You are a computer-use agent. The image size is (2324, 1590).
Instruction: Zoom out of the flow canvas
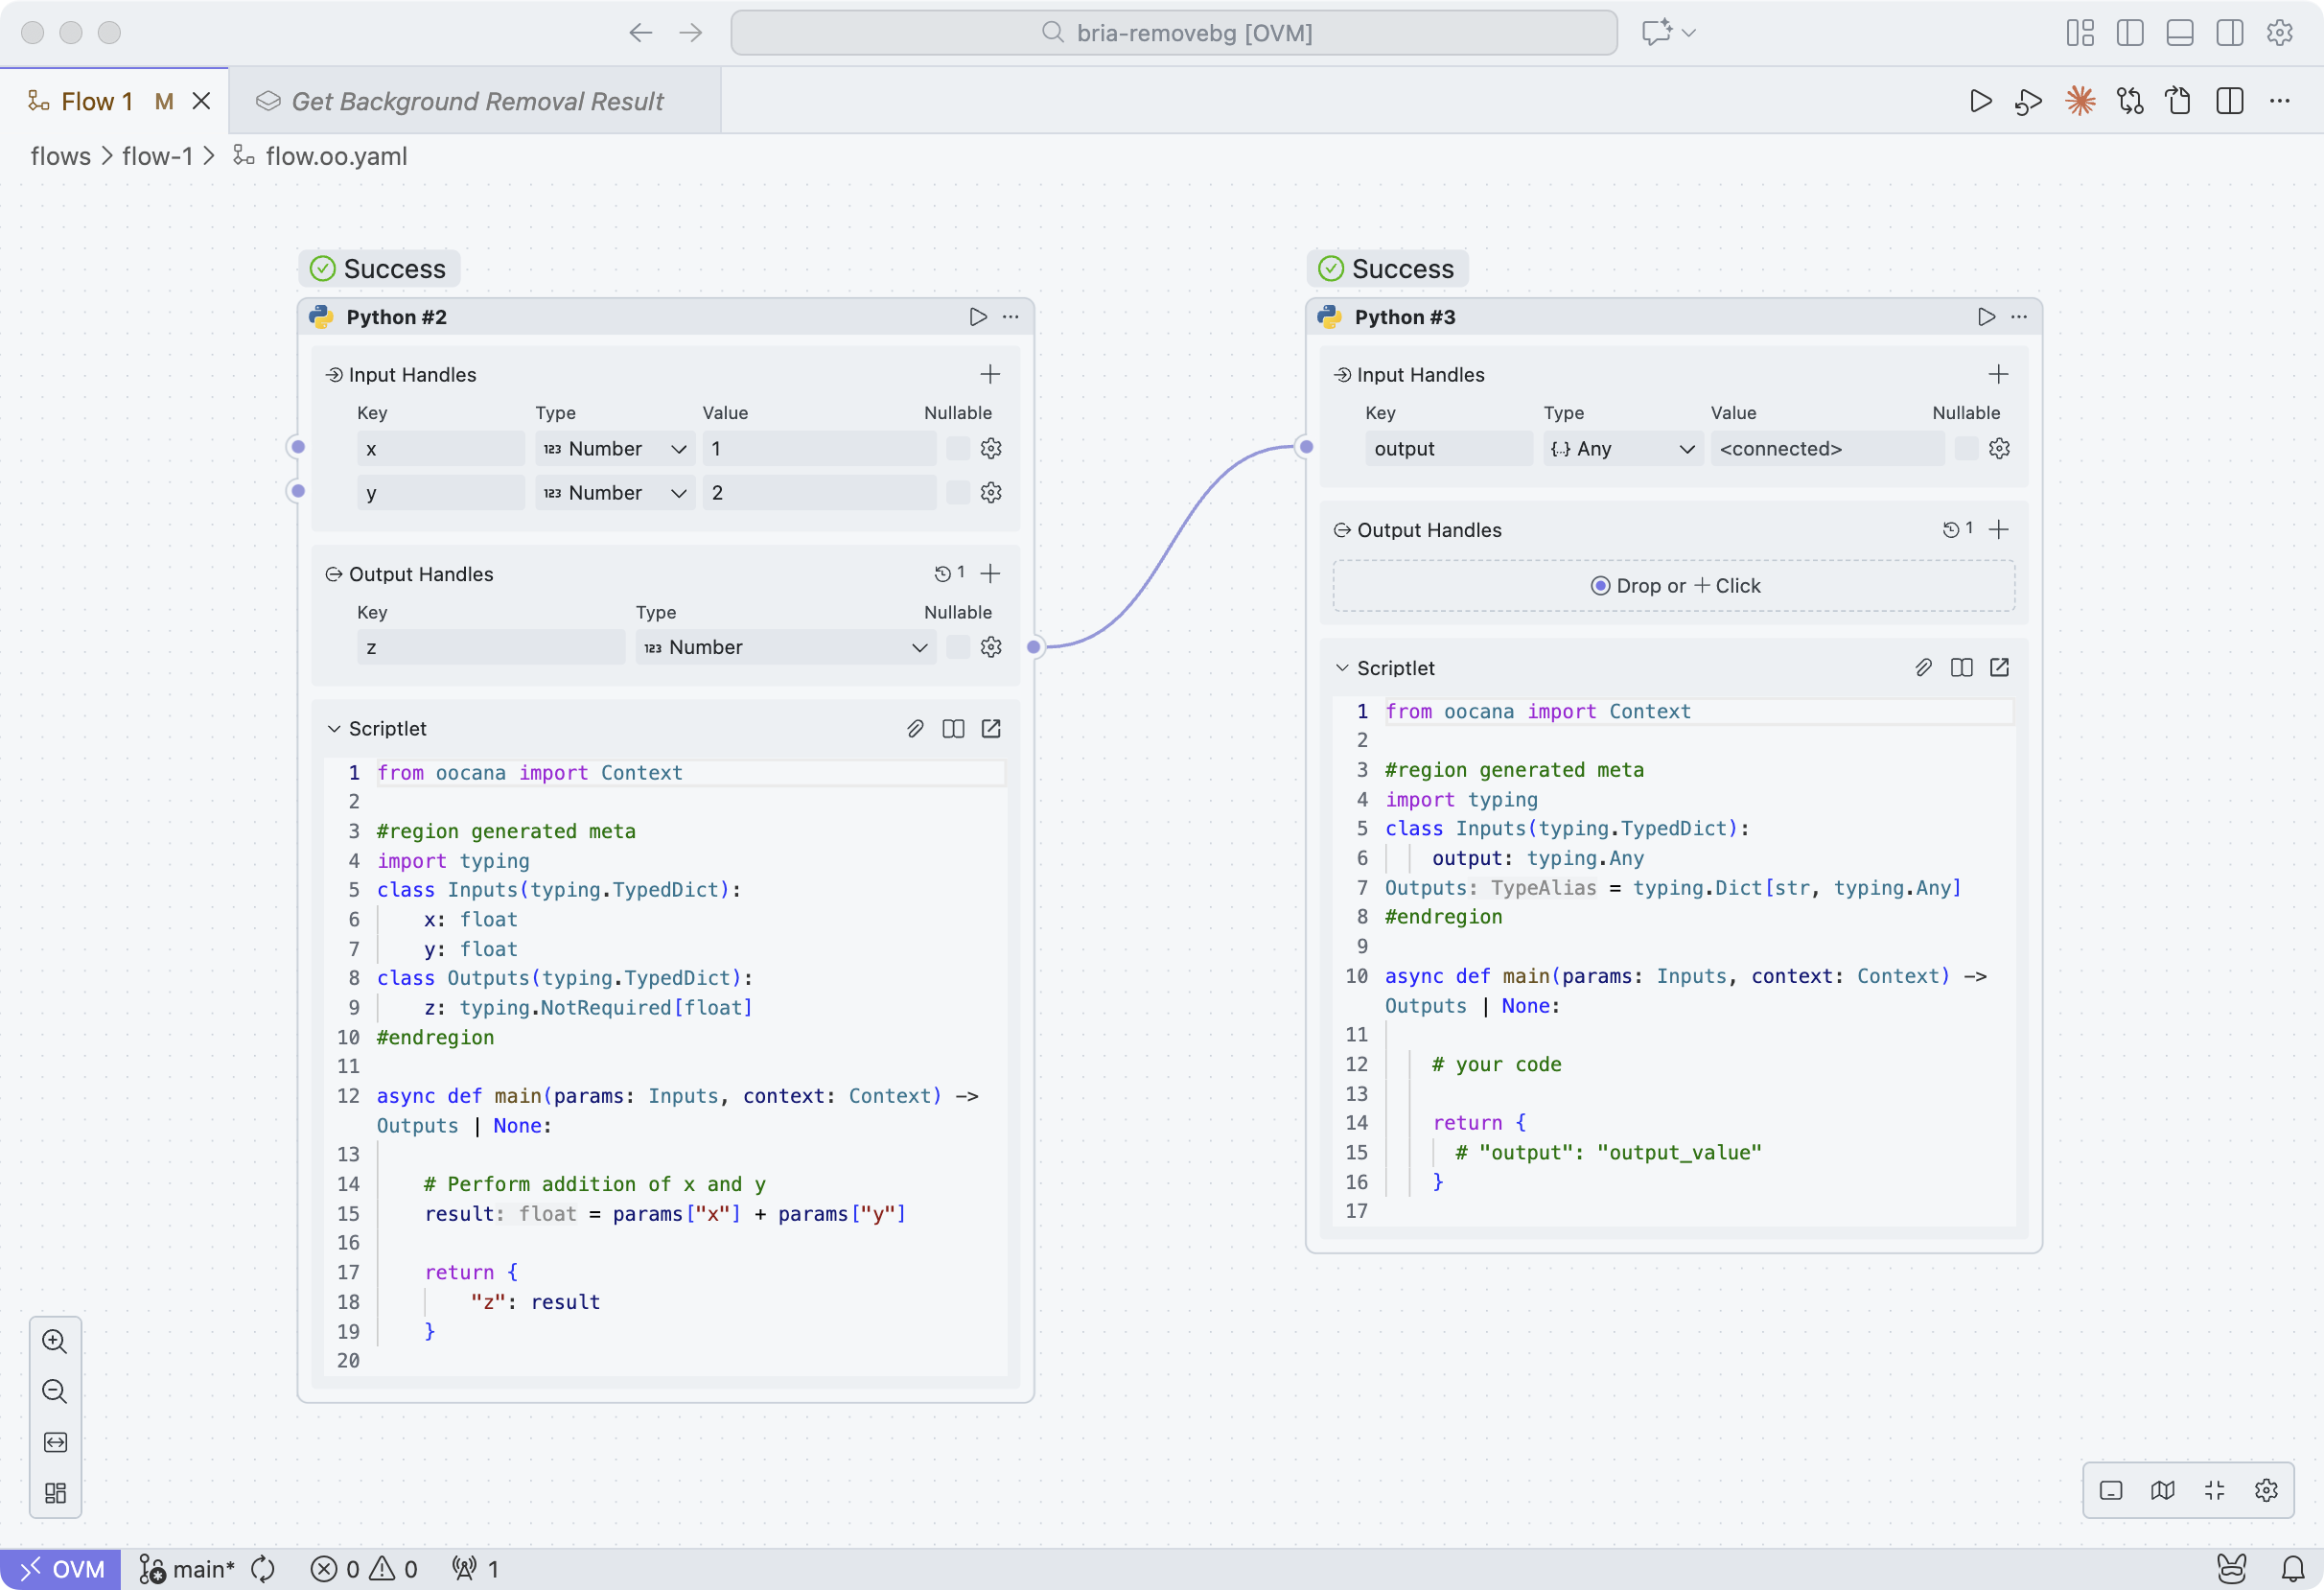point(55,1391)
